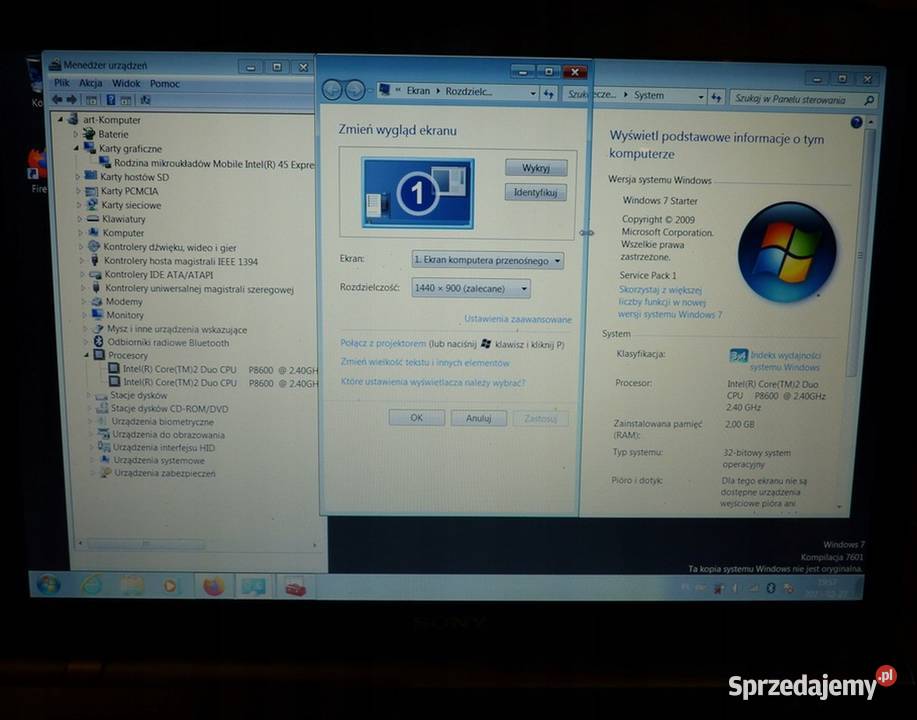
Task: Click back button in Ekran window
Action: 332,90
